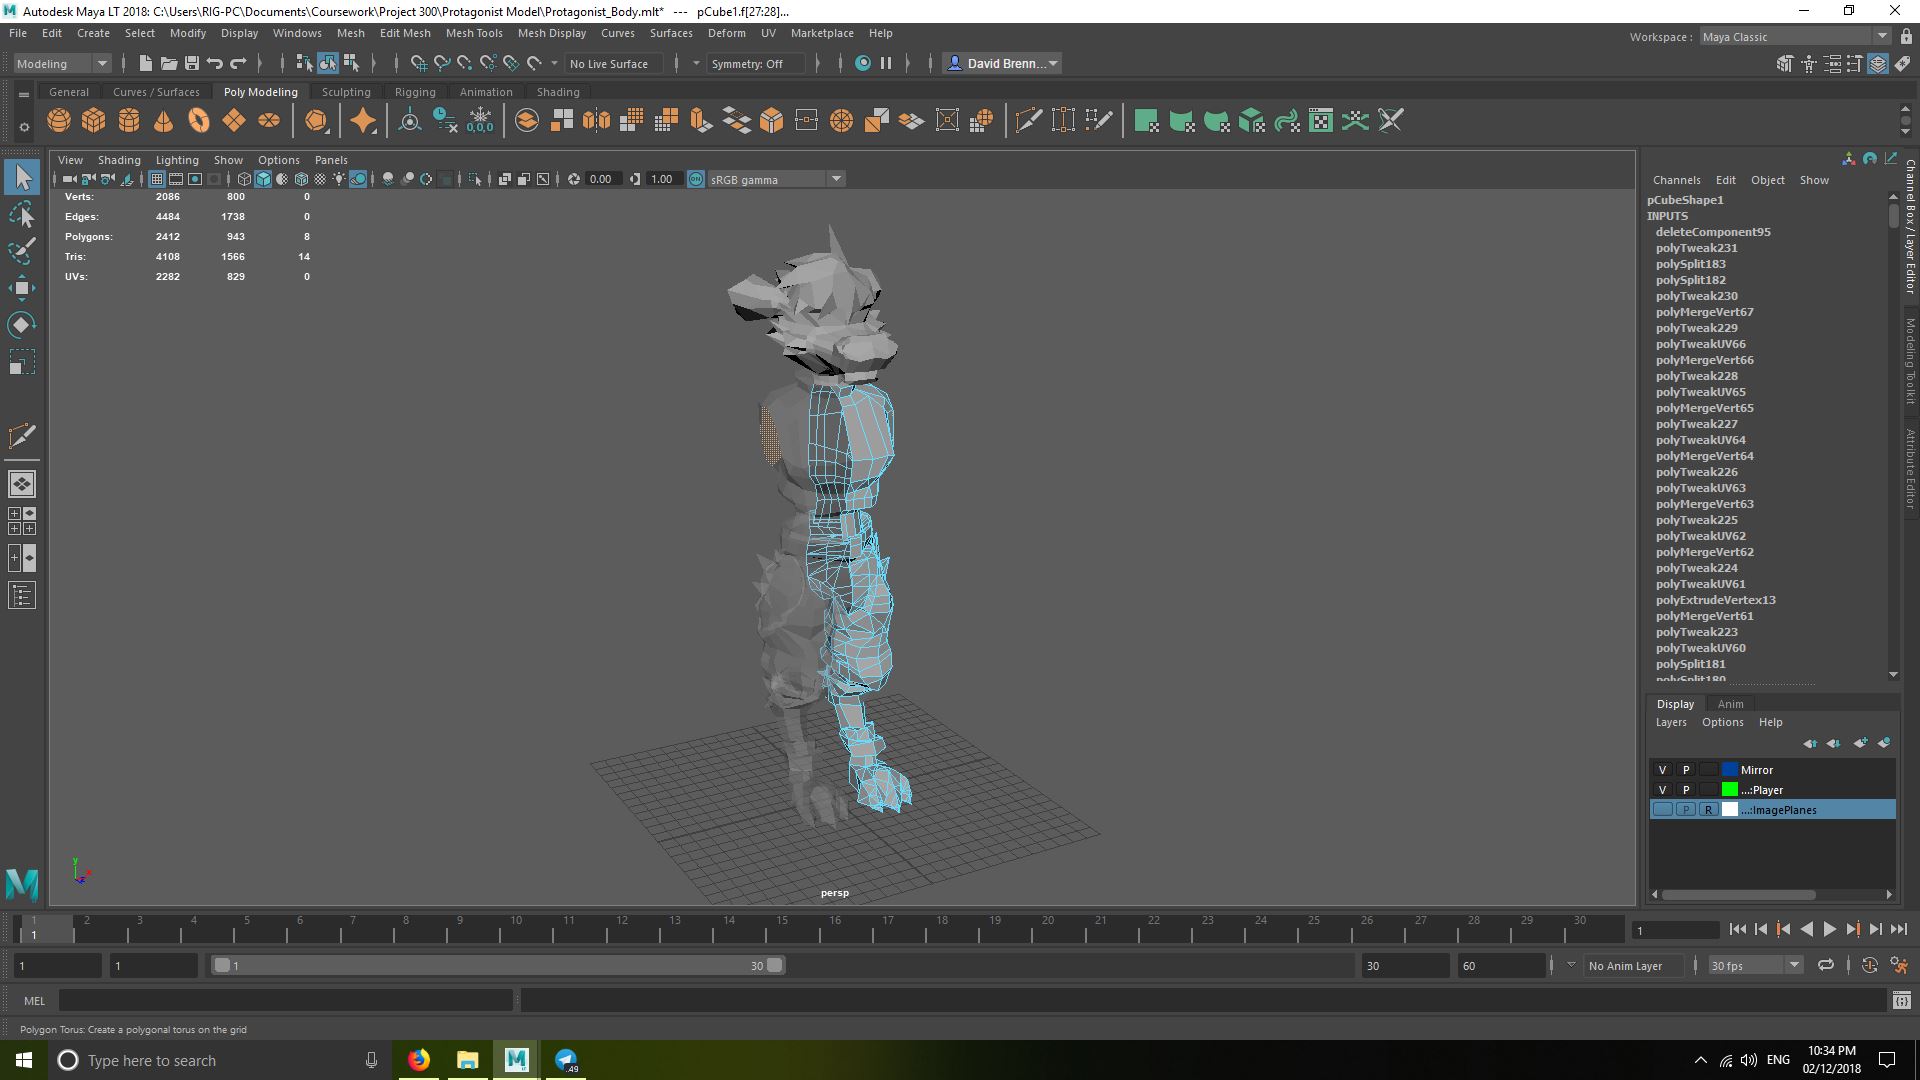Activate the Scale tool in the toolbox
Viewport: 1920px width, 1080px height.
(22, 362)
